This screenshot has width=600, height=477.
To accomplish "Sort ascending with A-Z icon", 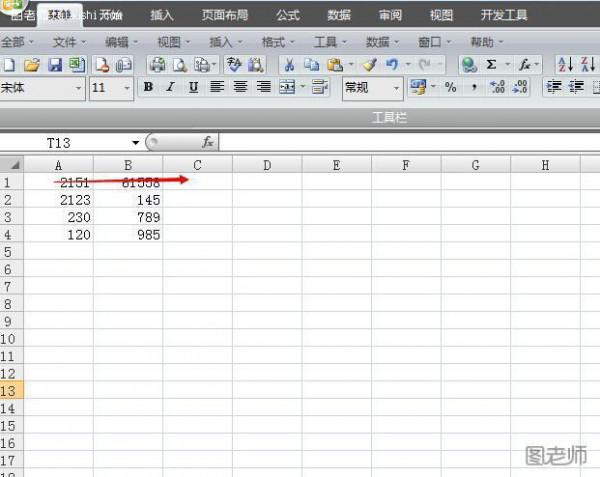I will point(564,65).
